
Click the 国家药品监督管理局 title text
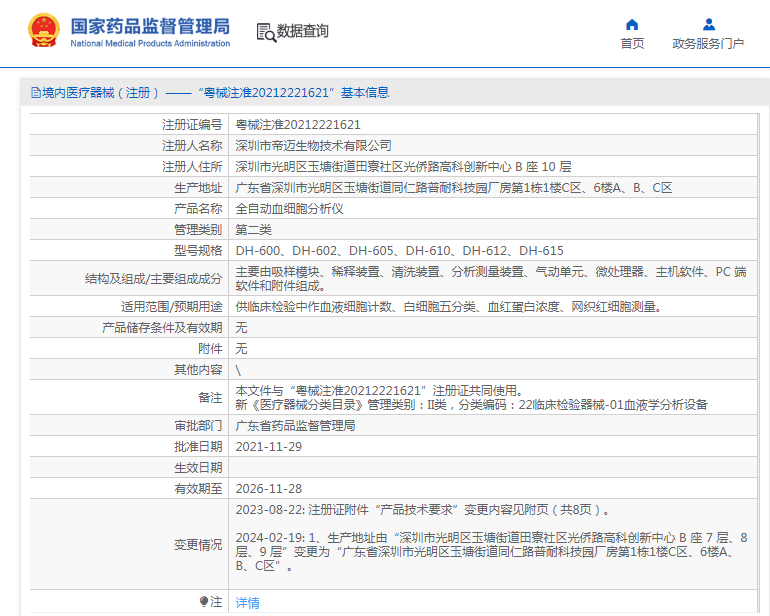(x=150, y=27)
